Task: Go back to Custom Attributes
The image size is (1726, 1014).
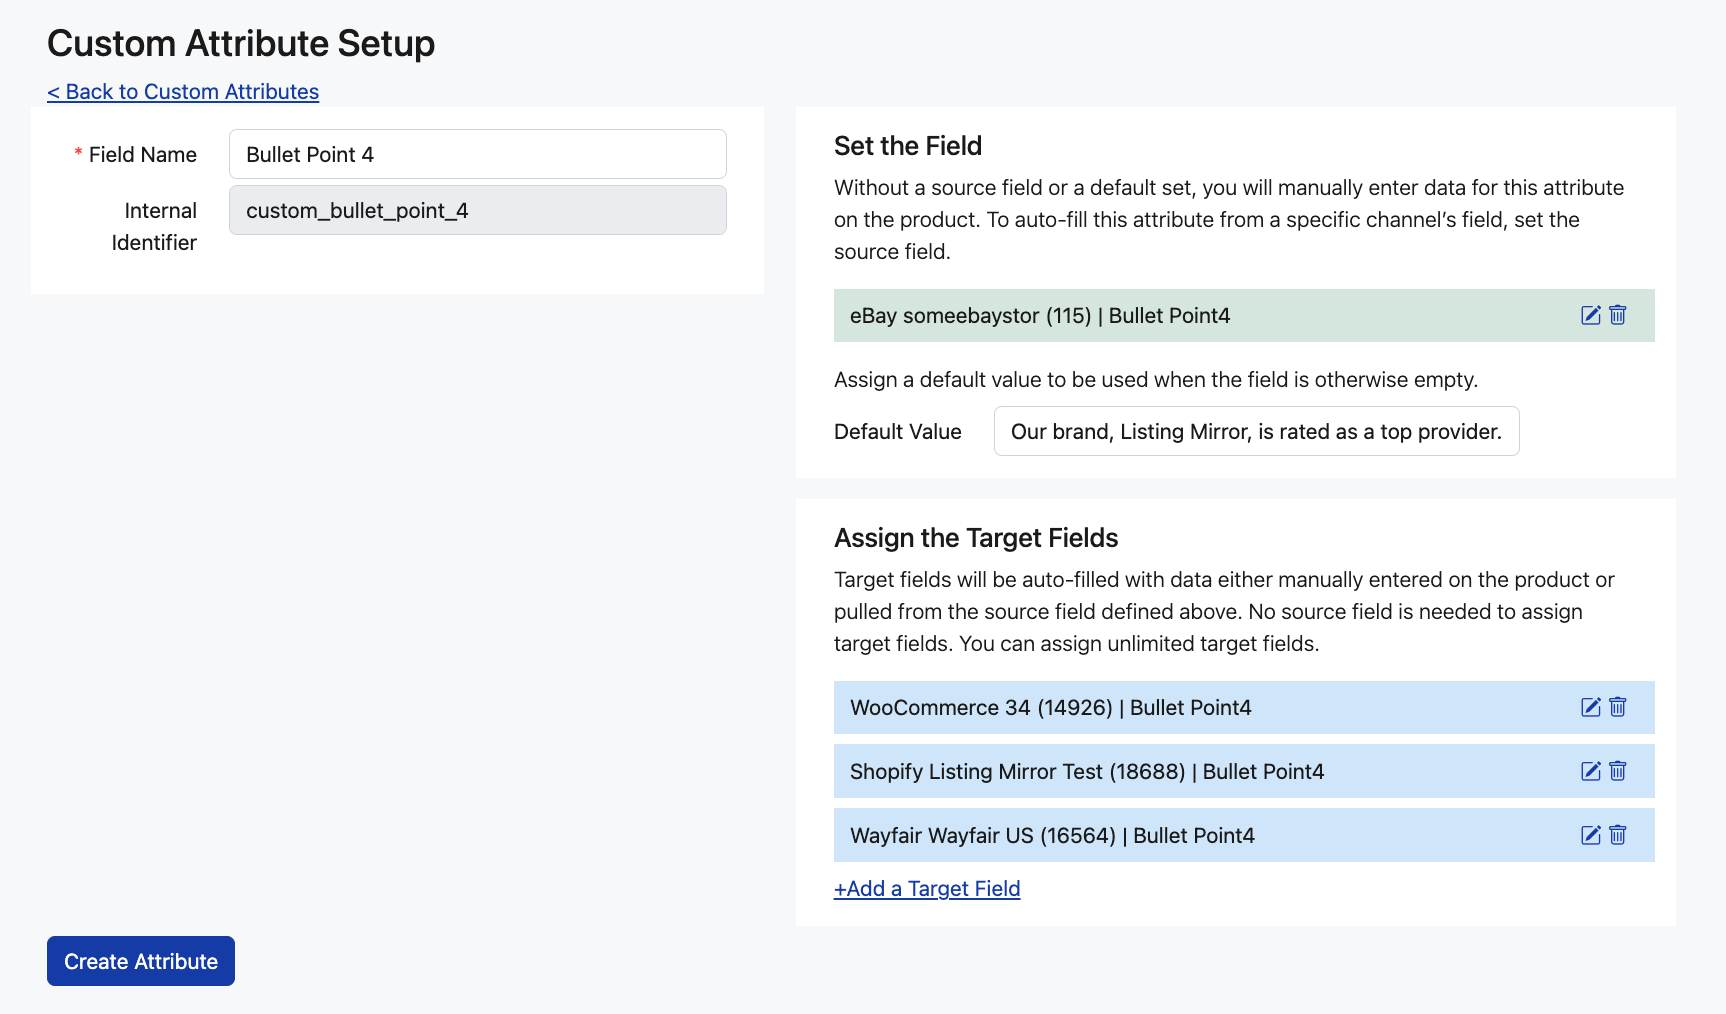Action: click(183, 92)
